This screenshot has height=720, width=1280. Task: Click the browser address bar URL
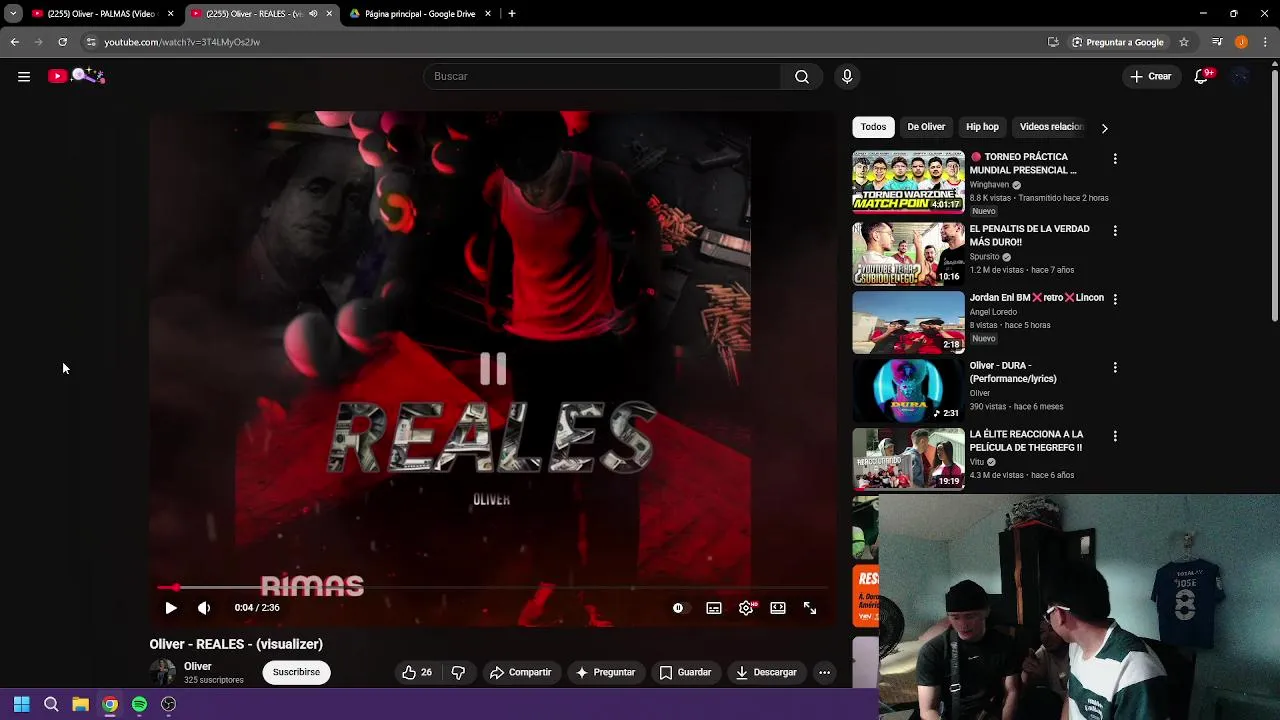182,42
